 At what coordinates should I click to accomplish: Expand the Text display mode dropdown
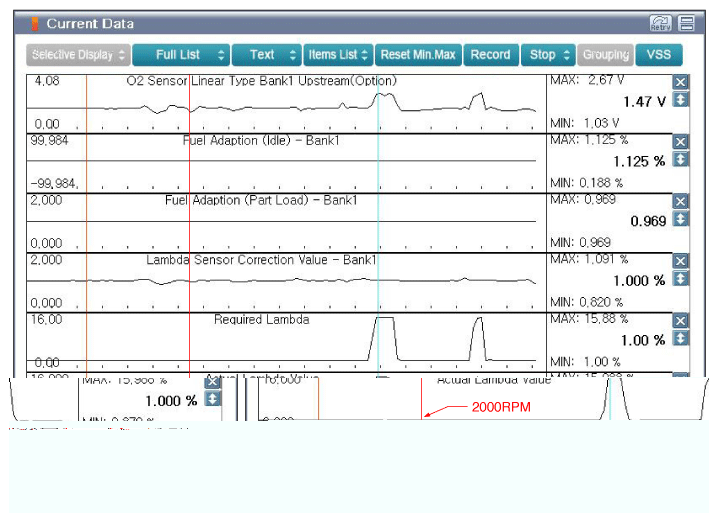pos(266,55)
